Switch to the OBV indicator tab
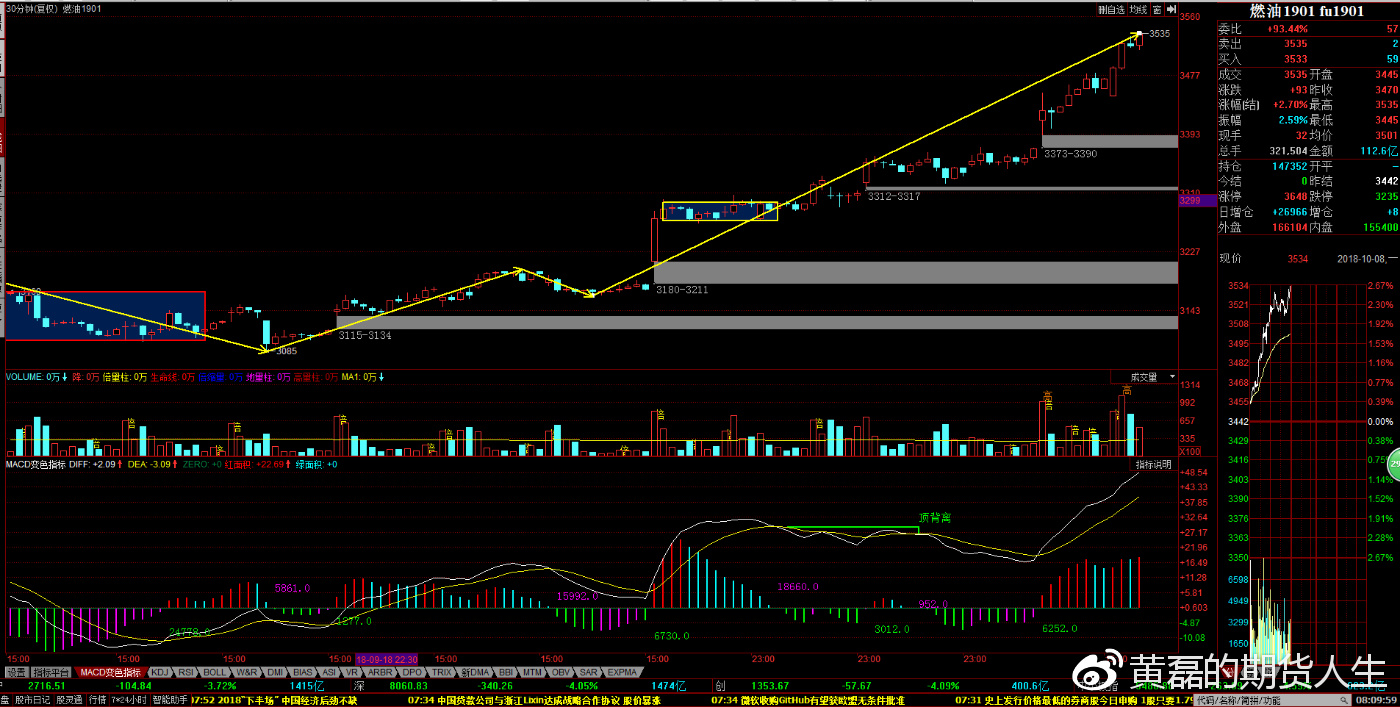The image size is (1400, 707). [x=561, y=672]
